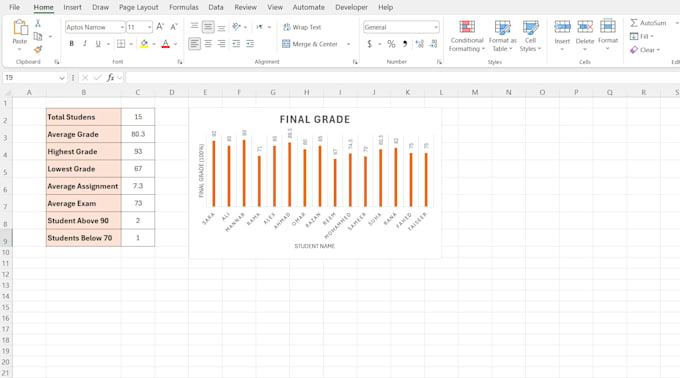The width and height of the screenshot is (680, 378).
Task: Select cell labeled Average Grade
Action: pyautogui.click(x=84, y=134)
